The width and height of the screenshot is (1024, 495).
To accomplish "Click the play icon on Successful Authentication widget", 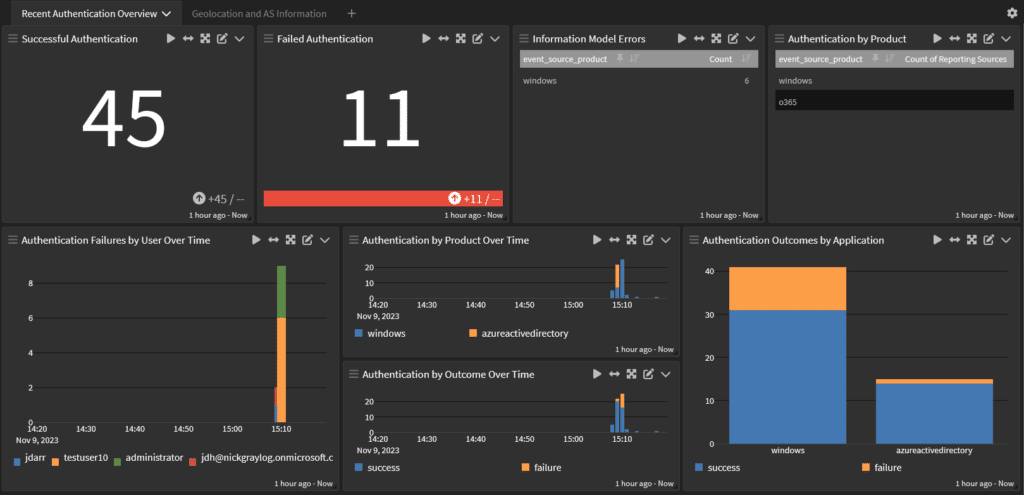I will (171, 39).
